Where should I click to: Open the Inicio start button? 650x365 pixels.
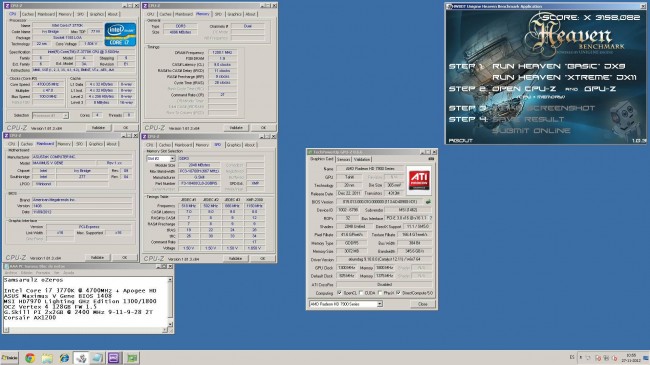(x=9, y=358)
